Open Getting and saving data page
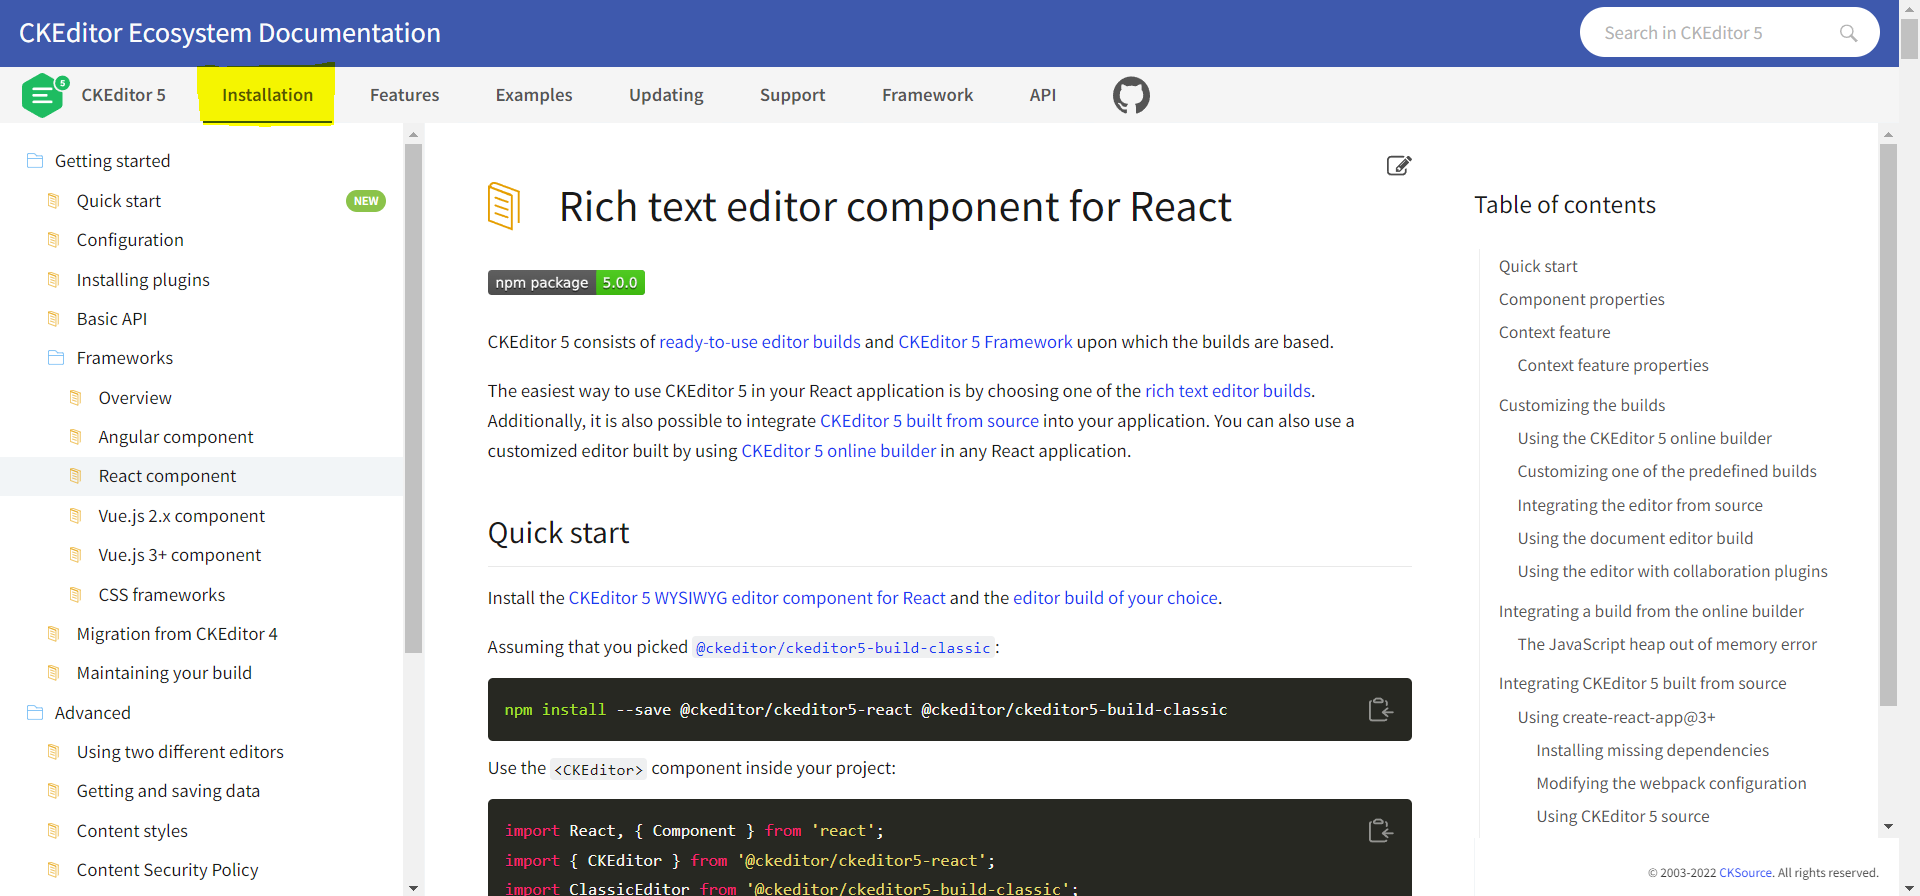1920x896 pixels. click(x=168, y=791)
